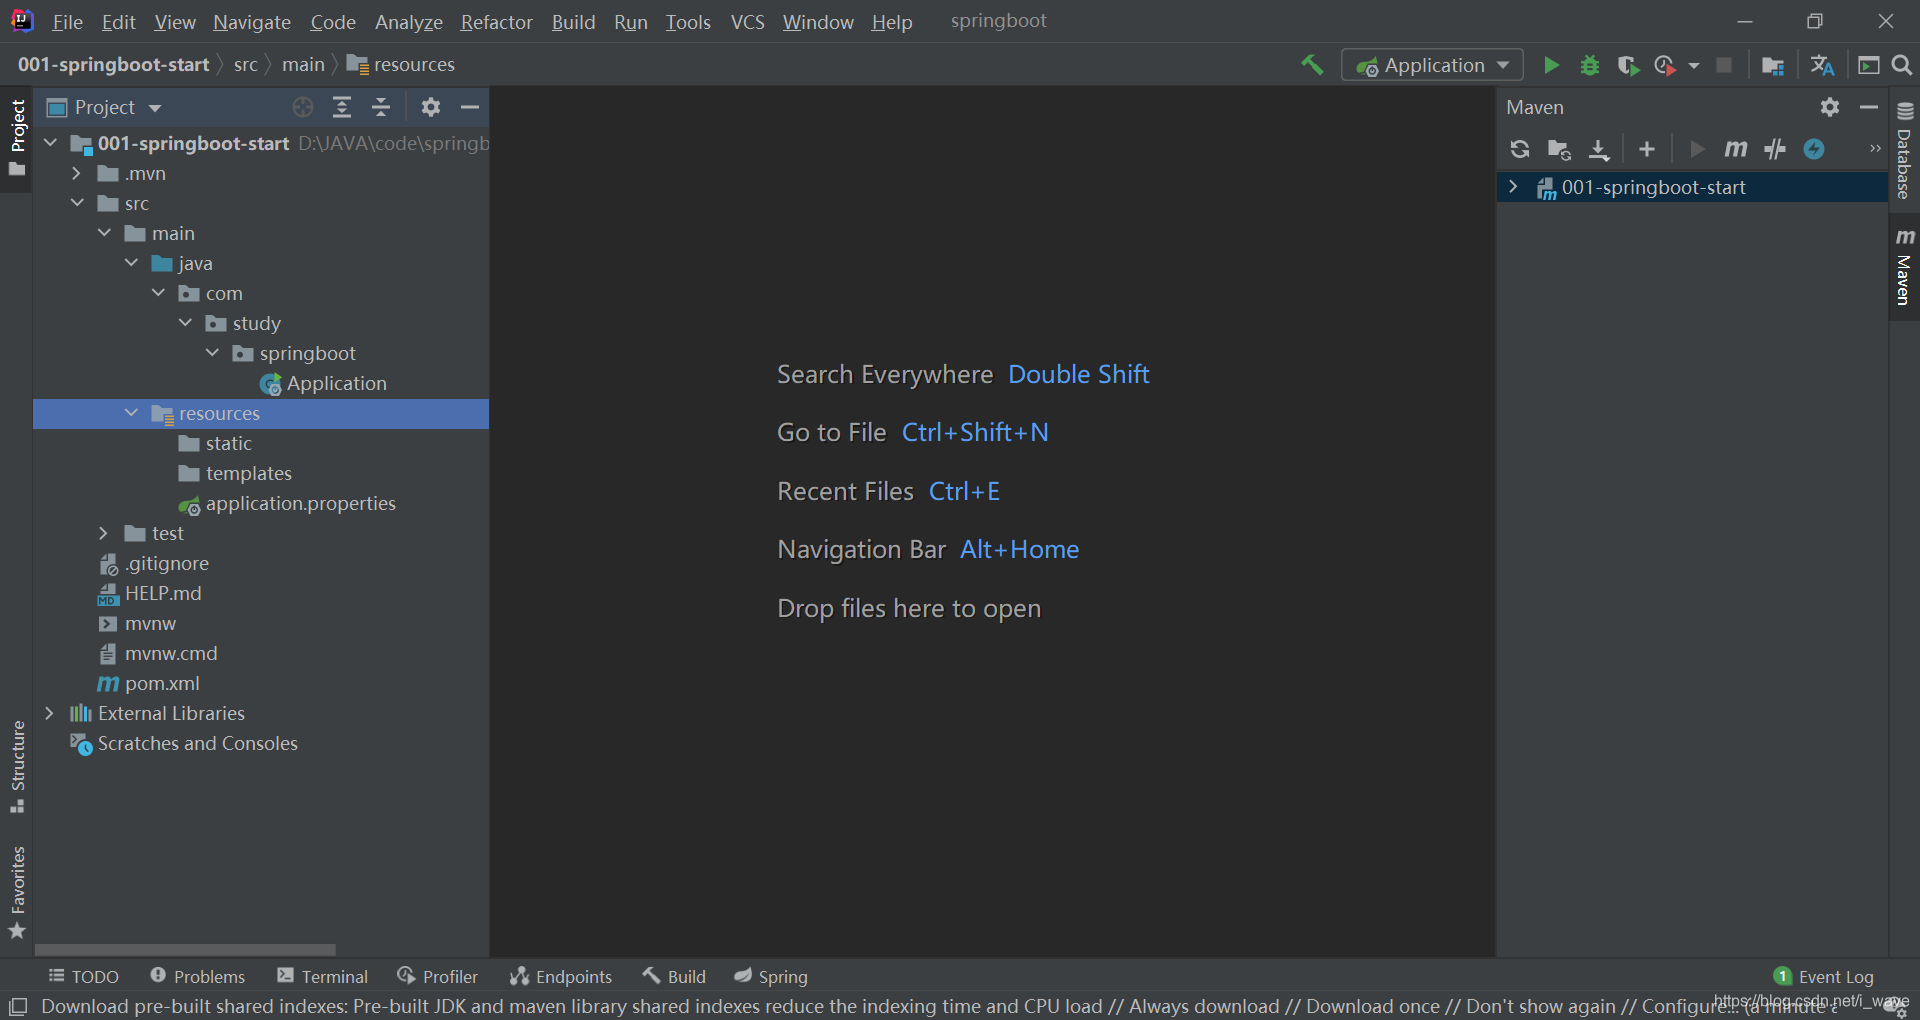Click Always download in notification bar
The image size is (1920, 1020).
pos(1204,1006)
